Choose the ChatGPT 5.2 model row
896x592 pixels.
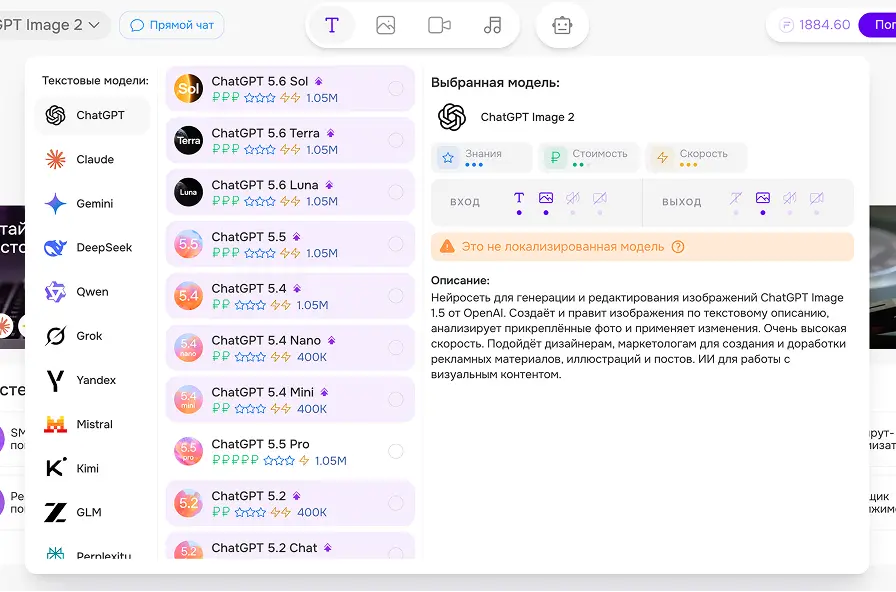(x=290, y=503)
